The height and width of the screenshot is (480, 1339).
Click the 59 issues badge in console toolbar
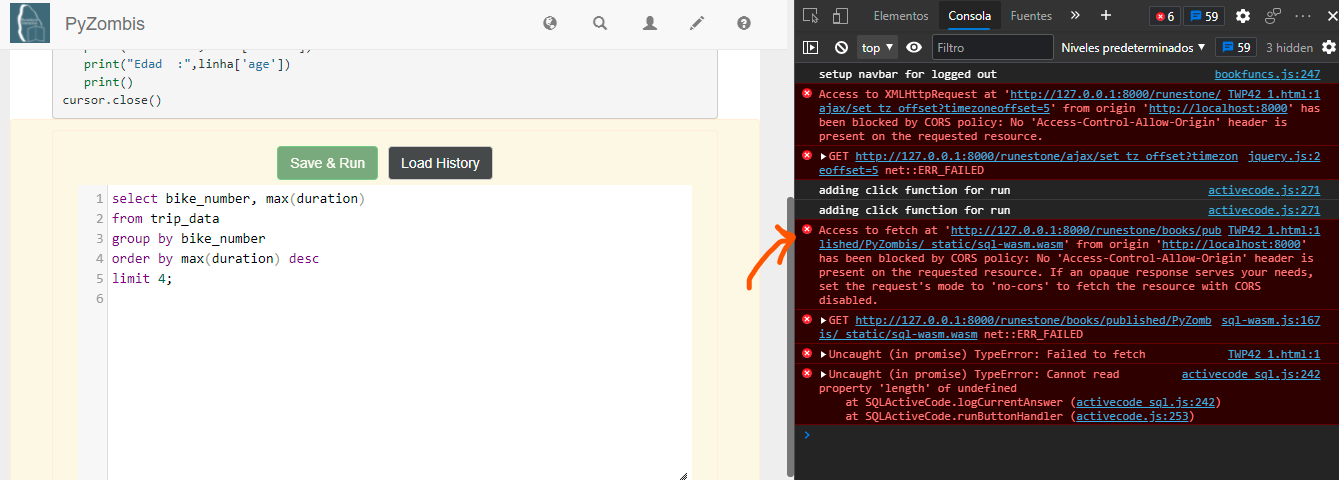click(1236, 47)
